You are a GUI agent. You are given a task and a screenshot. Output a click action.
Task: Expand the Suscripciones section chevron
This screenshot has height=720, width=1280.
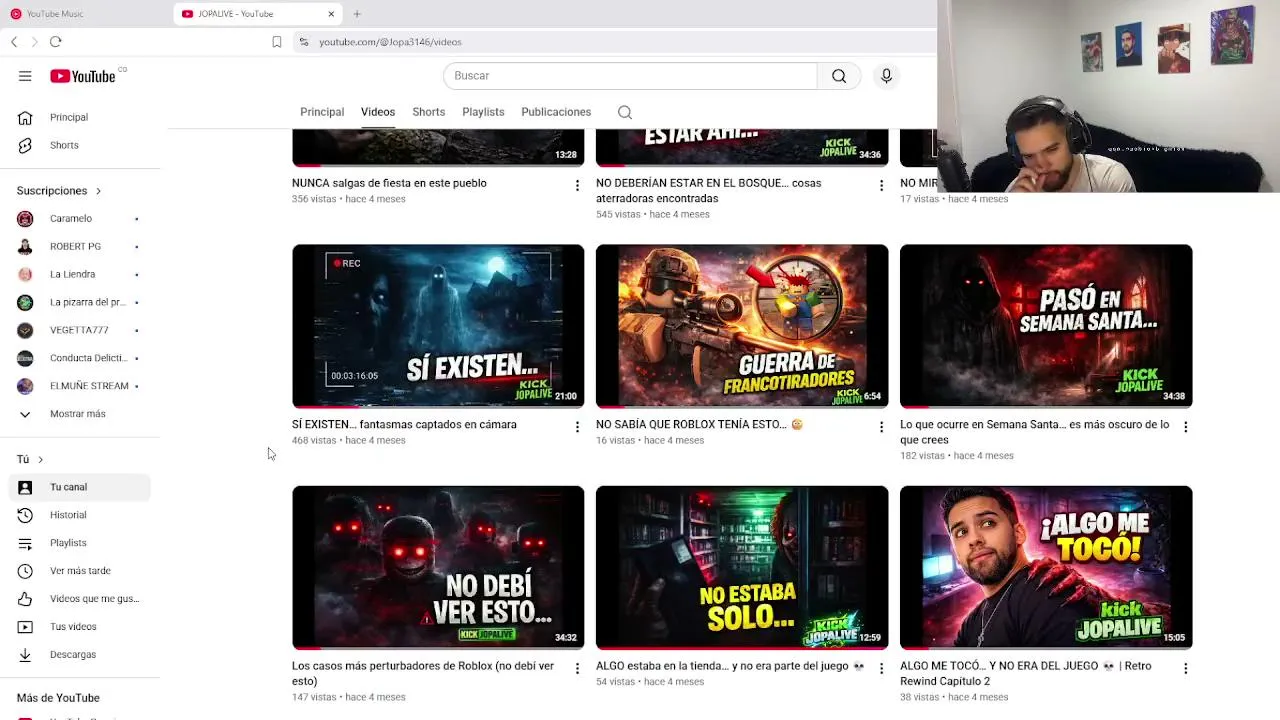[x=98, y=191]
